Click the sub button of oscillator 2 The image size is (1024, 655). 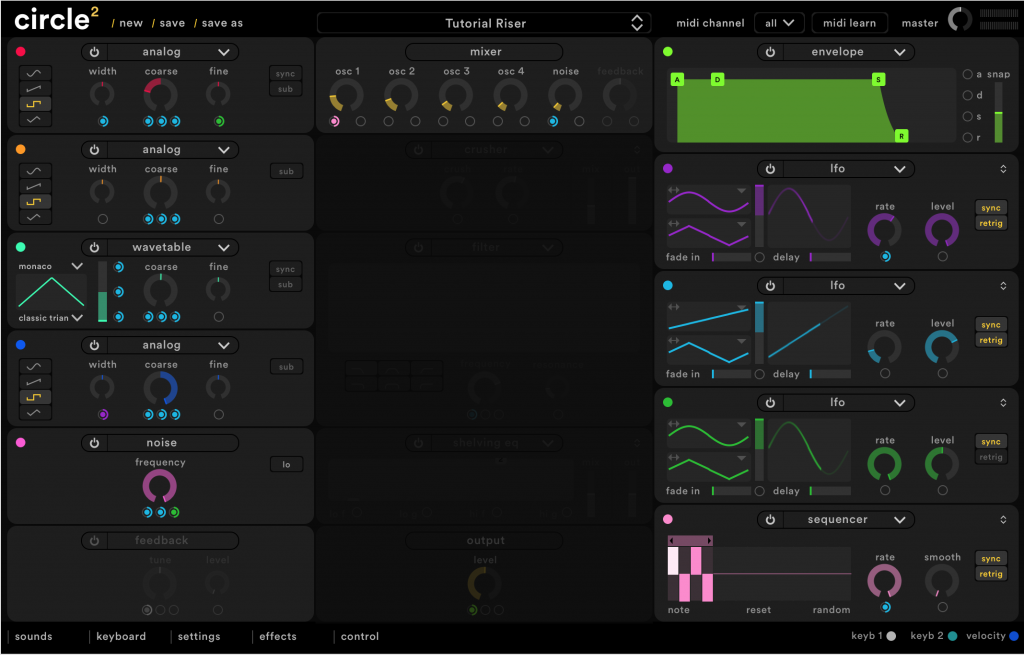[286, 171]
